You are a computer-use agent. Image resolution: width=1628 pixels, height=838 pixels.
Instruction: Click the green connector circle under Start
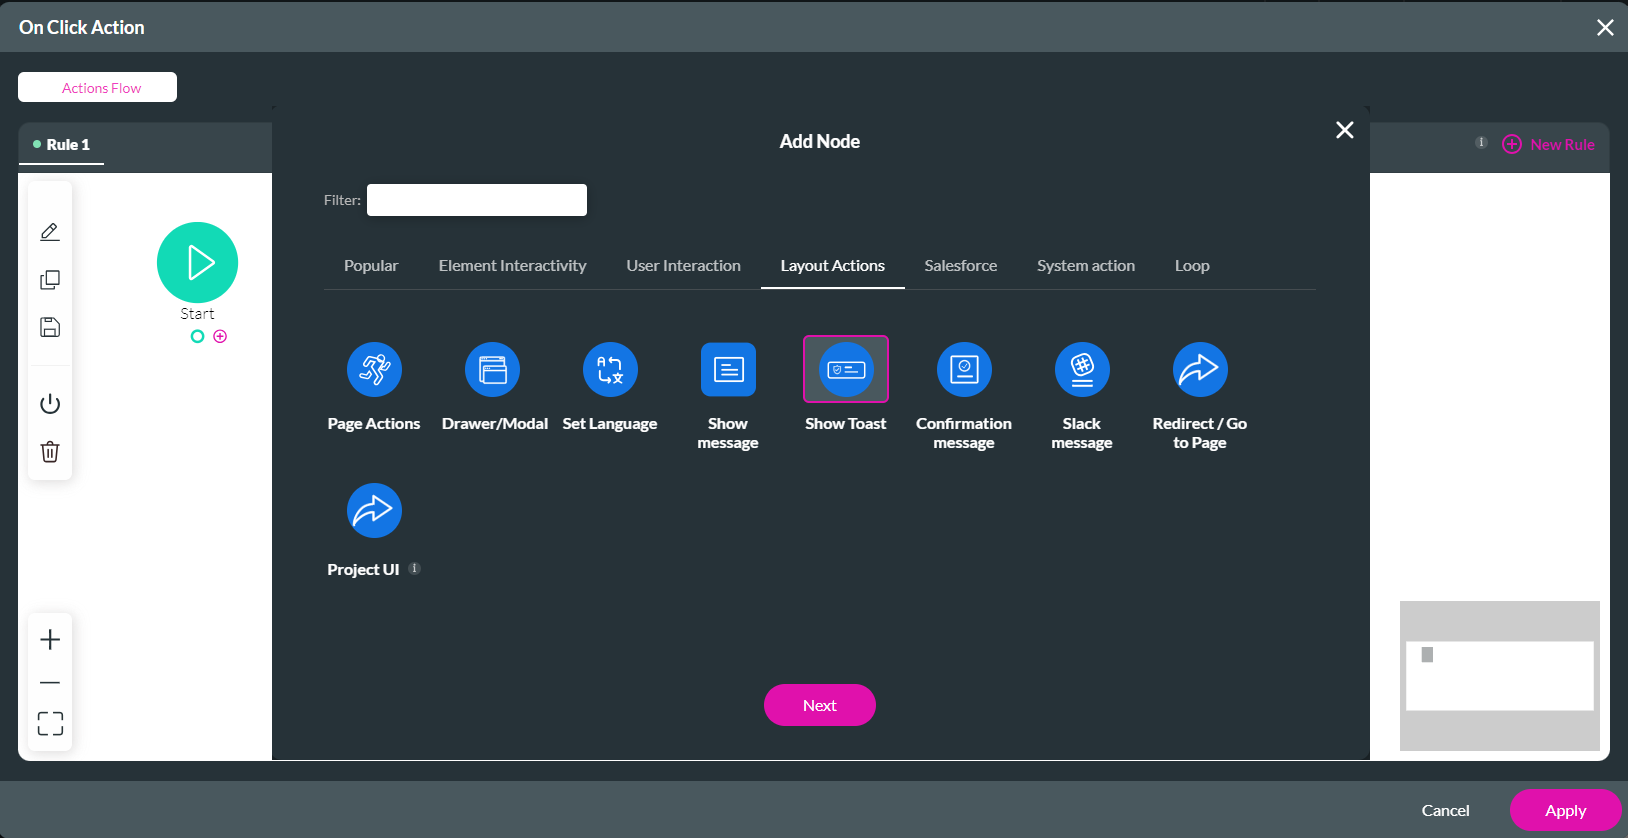[197, 336]
